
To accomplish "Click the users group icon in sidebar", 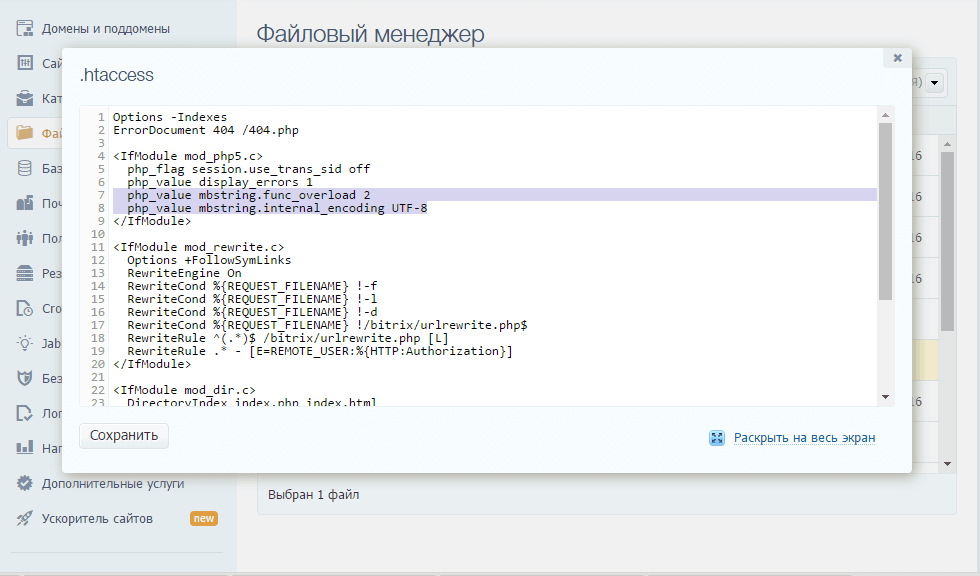I will click(x=25, y=238).
